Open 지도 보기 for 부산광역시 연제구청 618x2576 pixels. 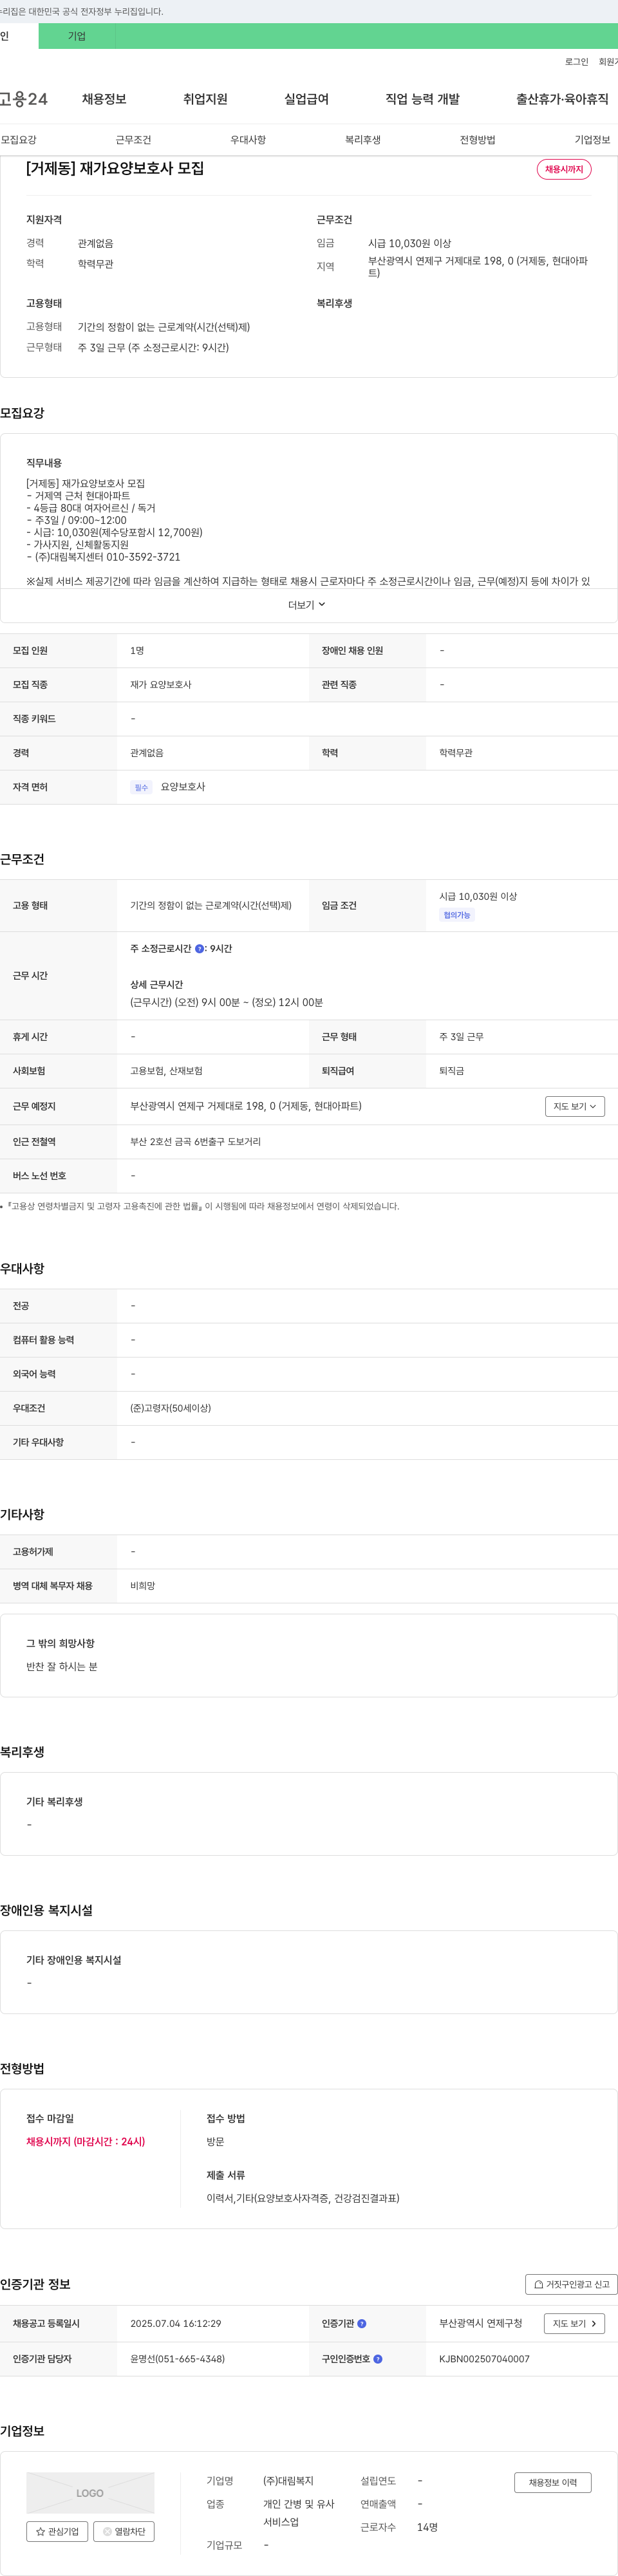[x=575, y=2323]
